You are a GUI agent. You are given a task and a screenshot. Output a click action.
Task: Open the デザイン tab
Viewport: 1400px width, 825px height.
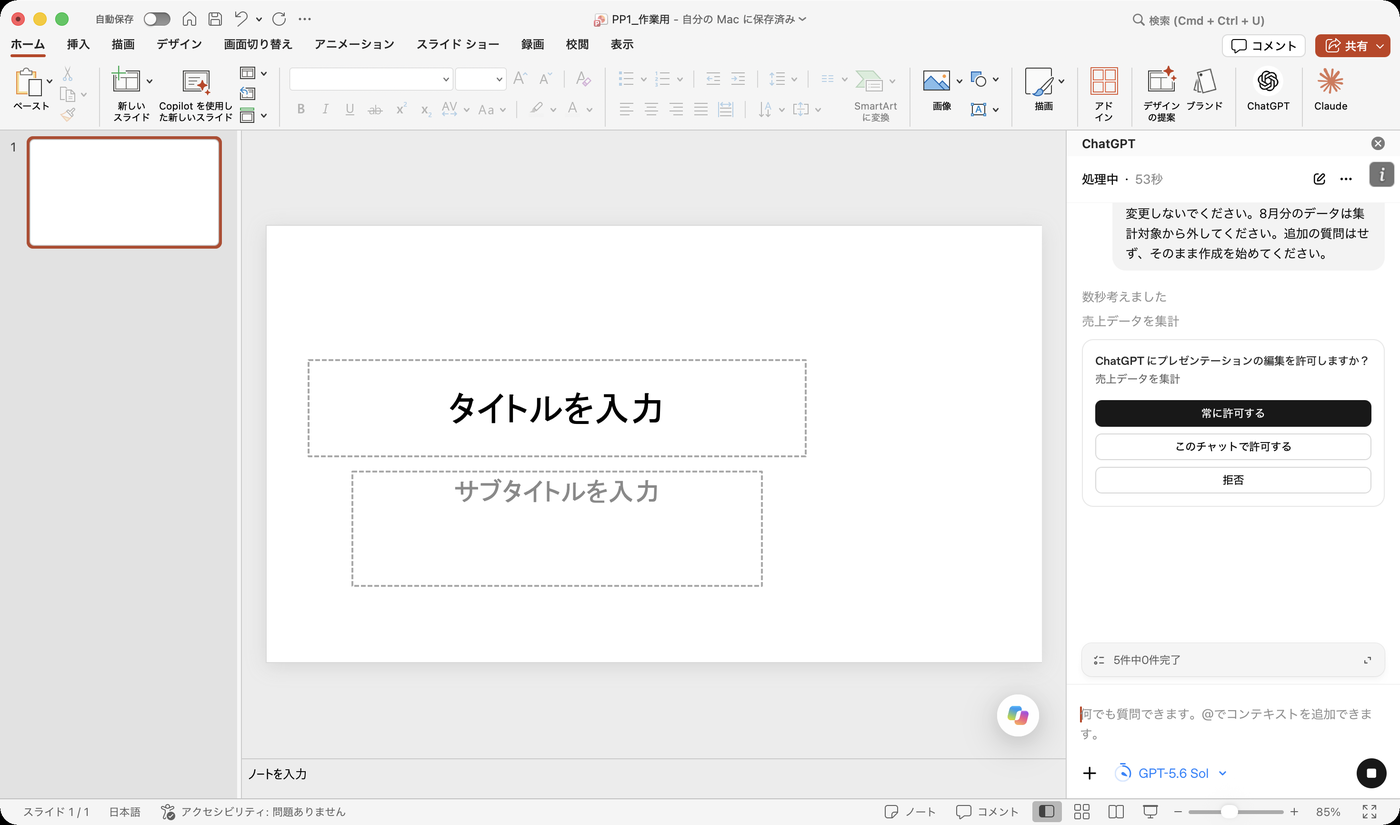(x=179, y=44)
